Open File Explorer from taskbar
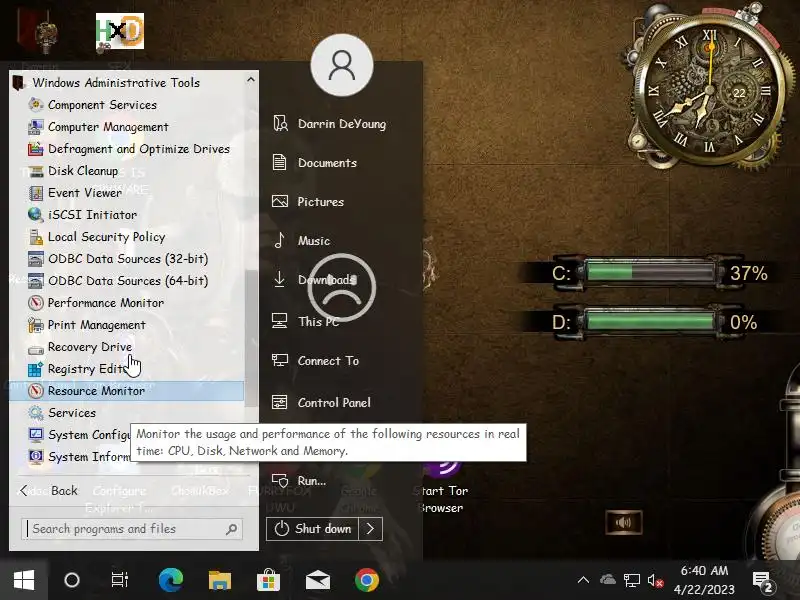The width and height of the screenshot is (800, 600). tap(220, 580)
